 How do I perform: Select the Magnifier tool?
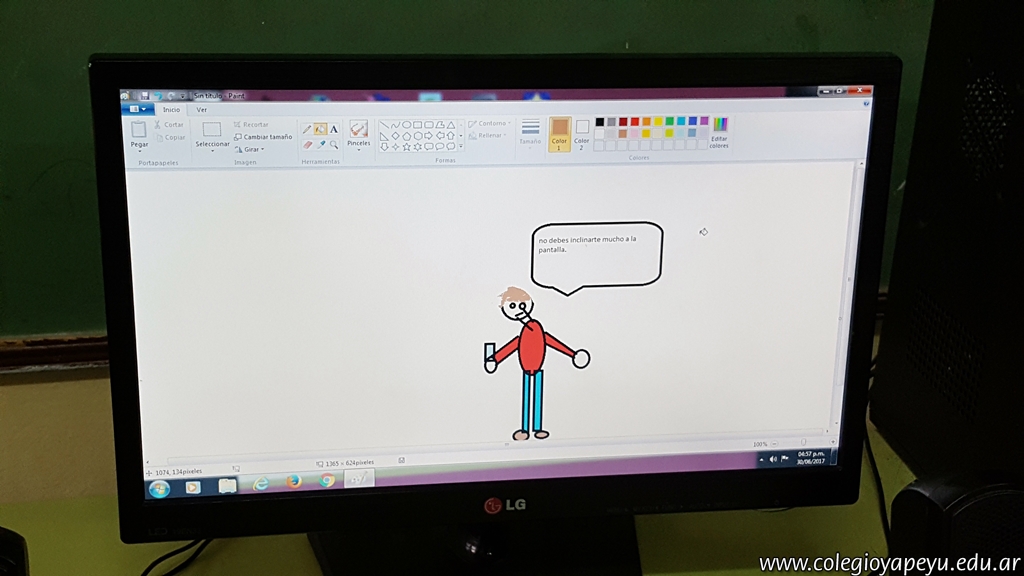(x=333, y=145)
